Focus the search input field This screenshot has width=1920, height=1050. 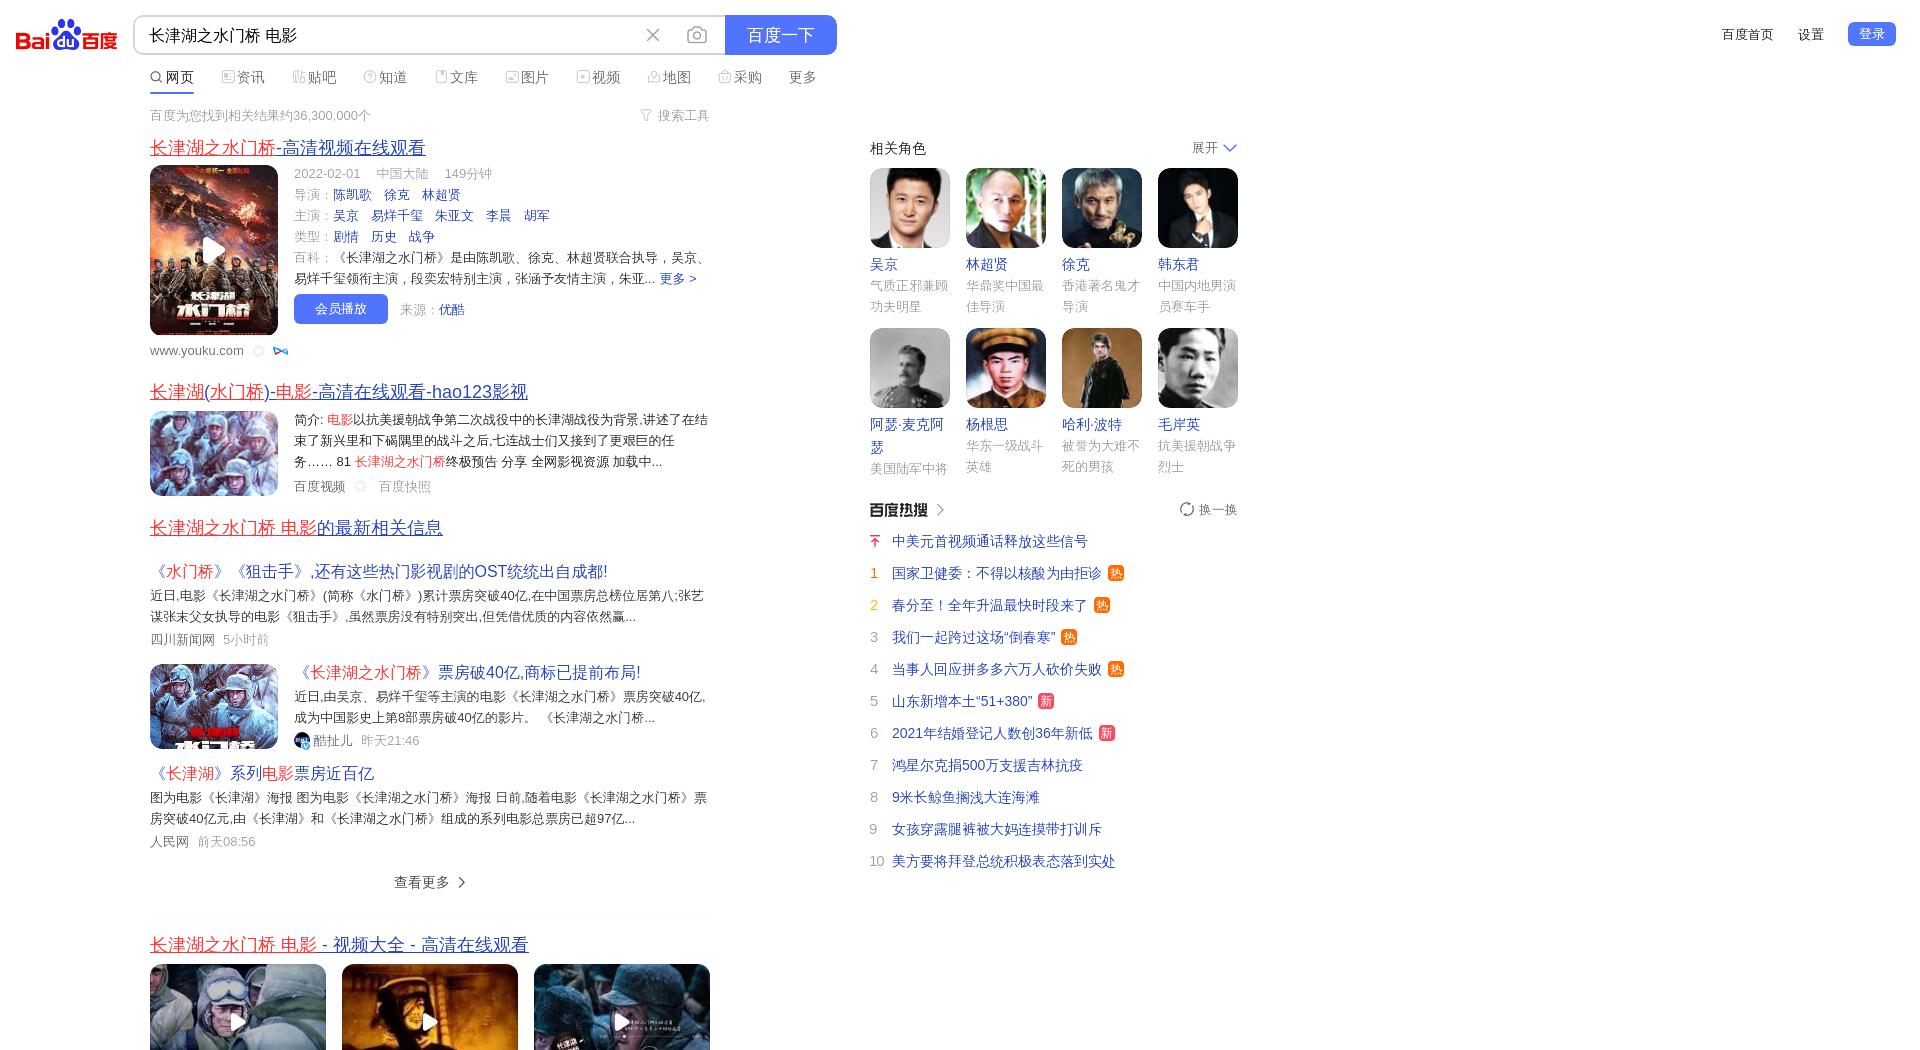(390, 35)
